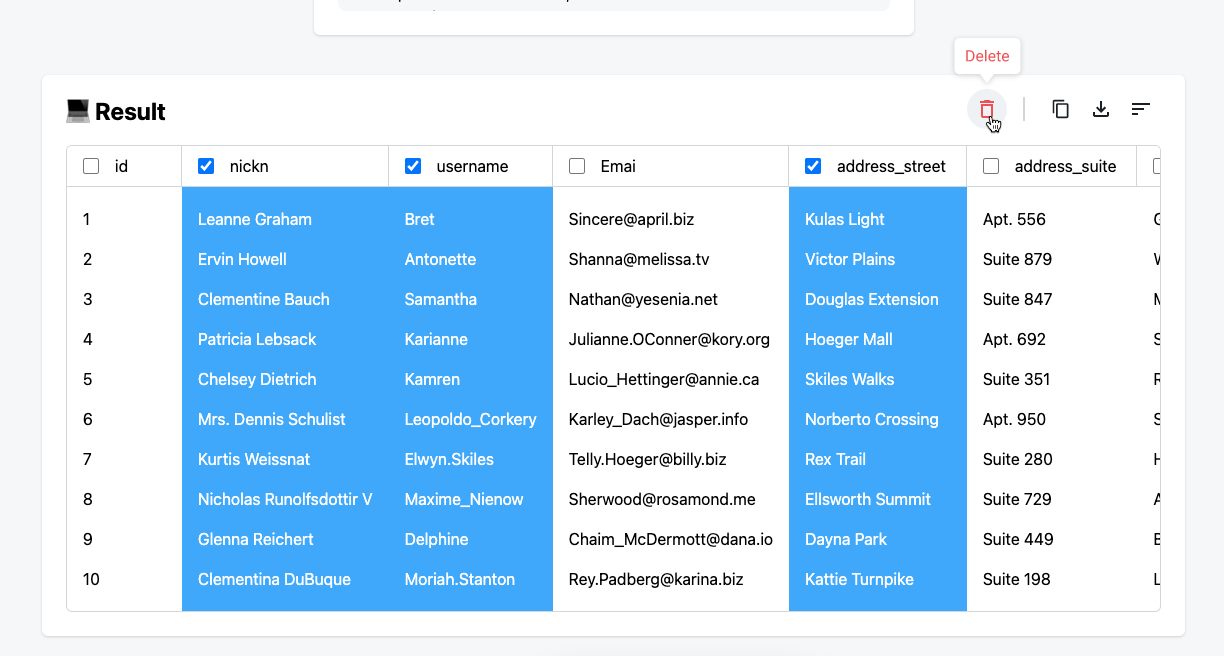Deselect the address_street column checkbox
The image size is (1224, 656).
[x=813, y=166]
